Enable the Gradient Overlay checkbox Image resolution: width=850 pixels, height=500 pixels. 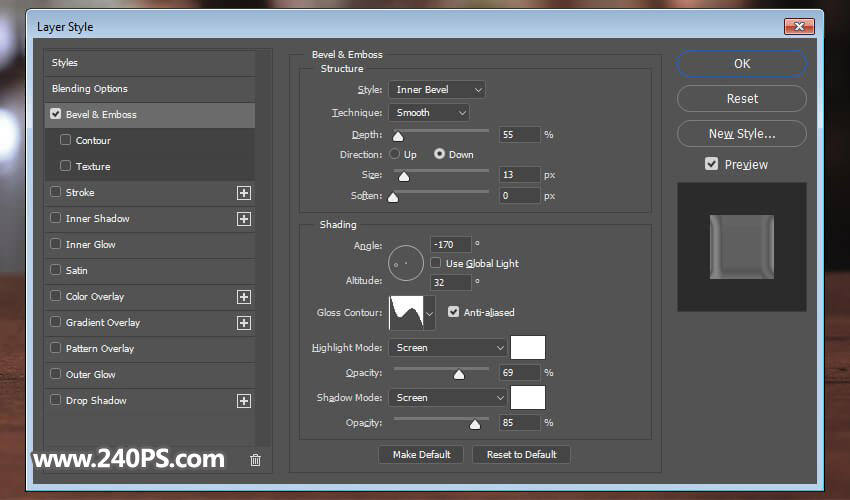point(55,322)
